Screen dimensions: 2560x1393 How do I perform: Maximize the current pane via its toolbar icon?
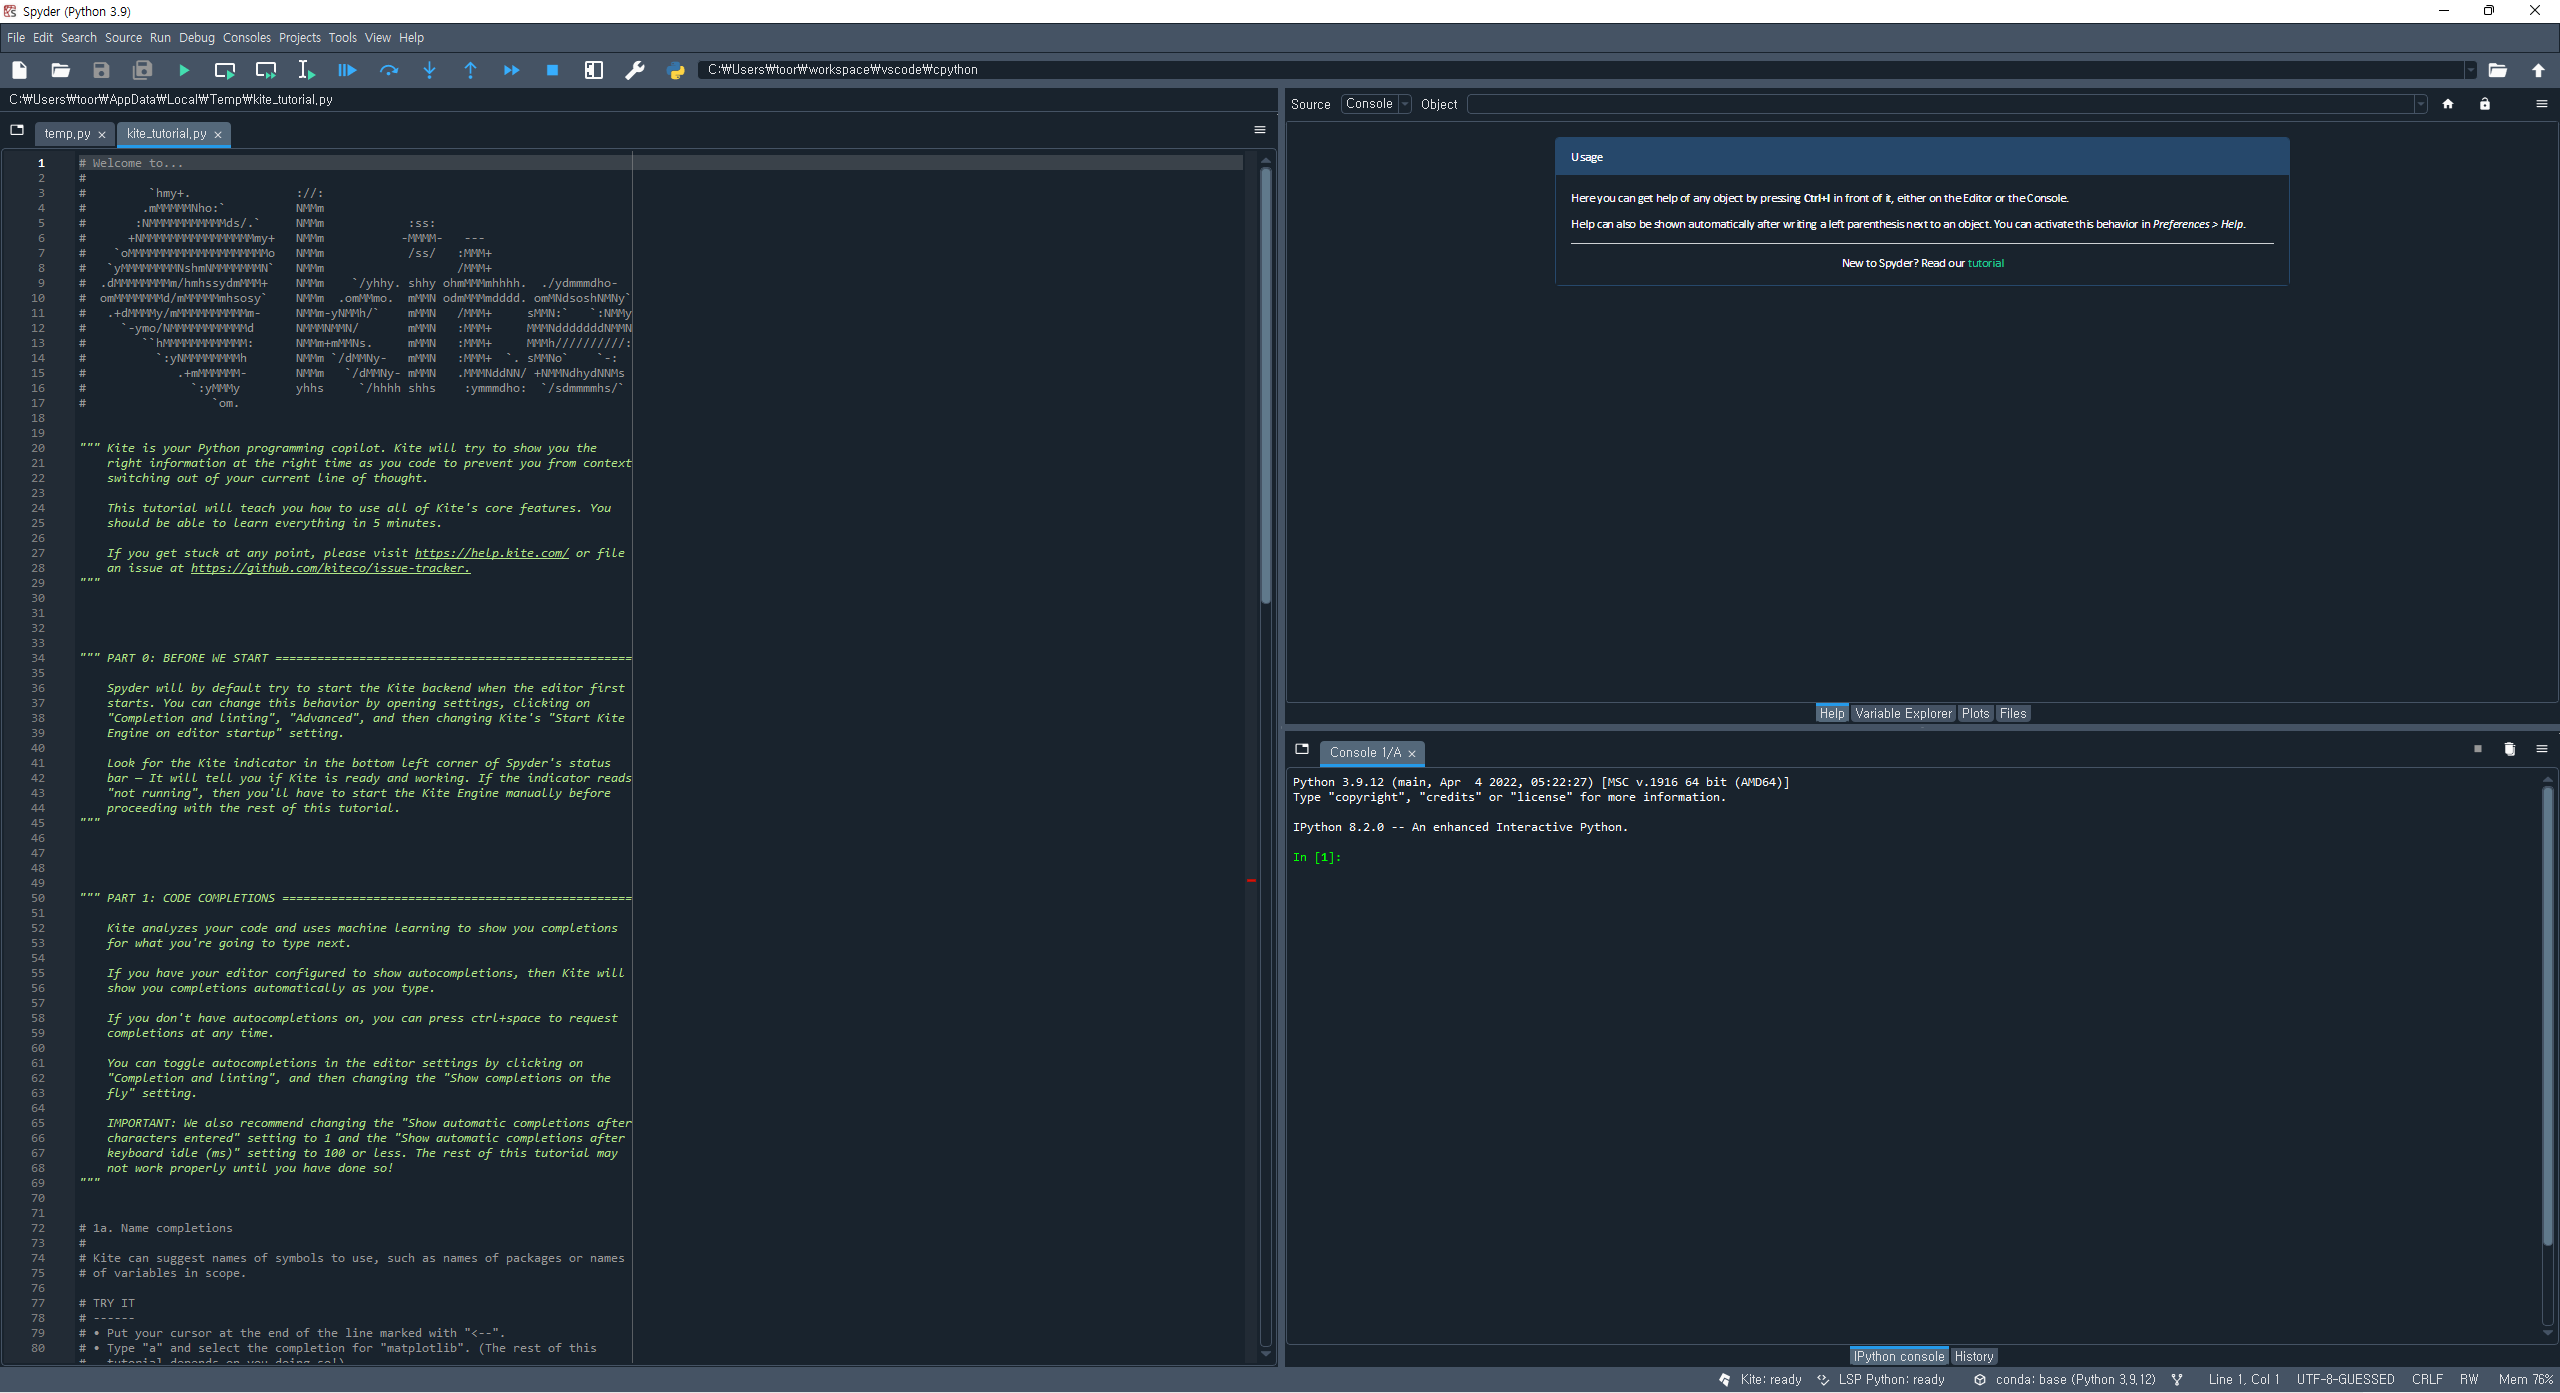594,70
